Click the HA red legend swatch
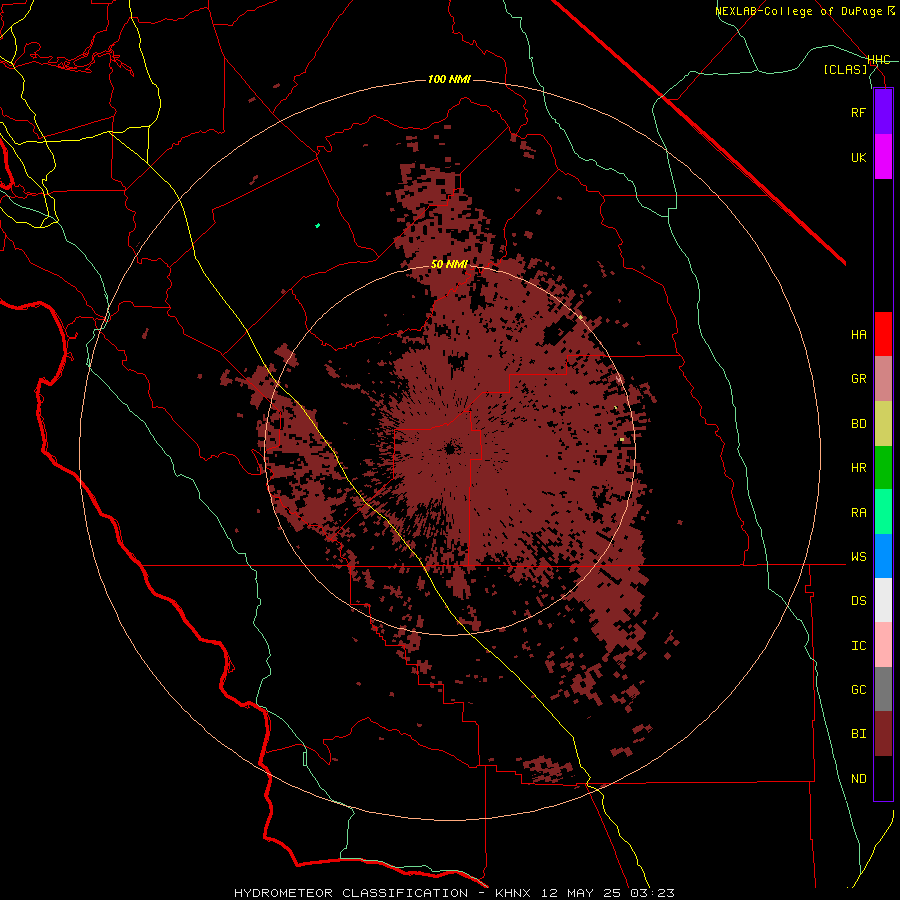 click(x=883, y=334)
